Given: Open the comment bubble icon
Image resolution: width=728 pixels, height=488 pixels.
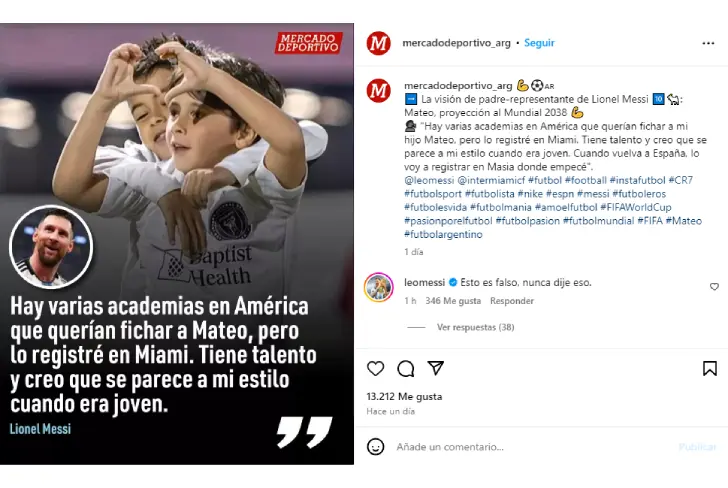Looking at the screenshot, I should [406, 369].
